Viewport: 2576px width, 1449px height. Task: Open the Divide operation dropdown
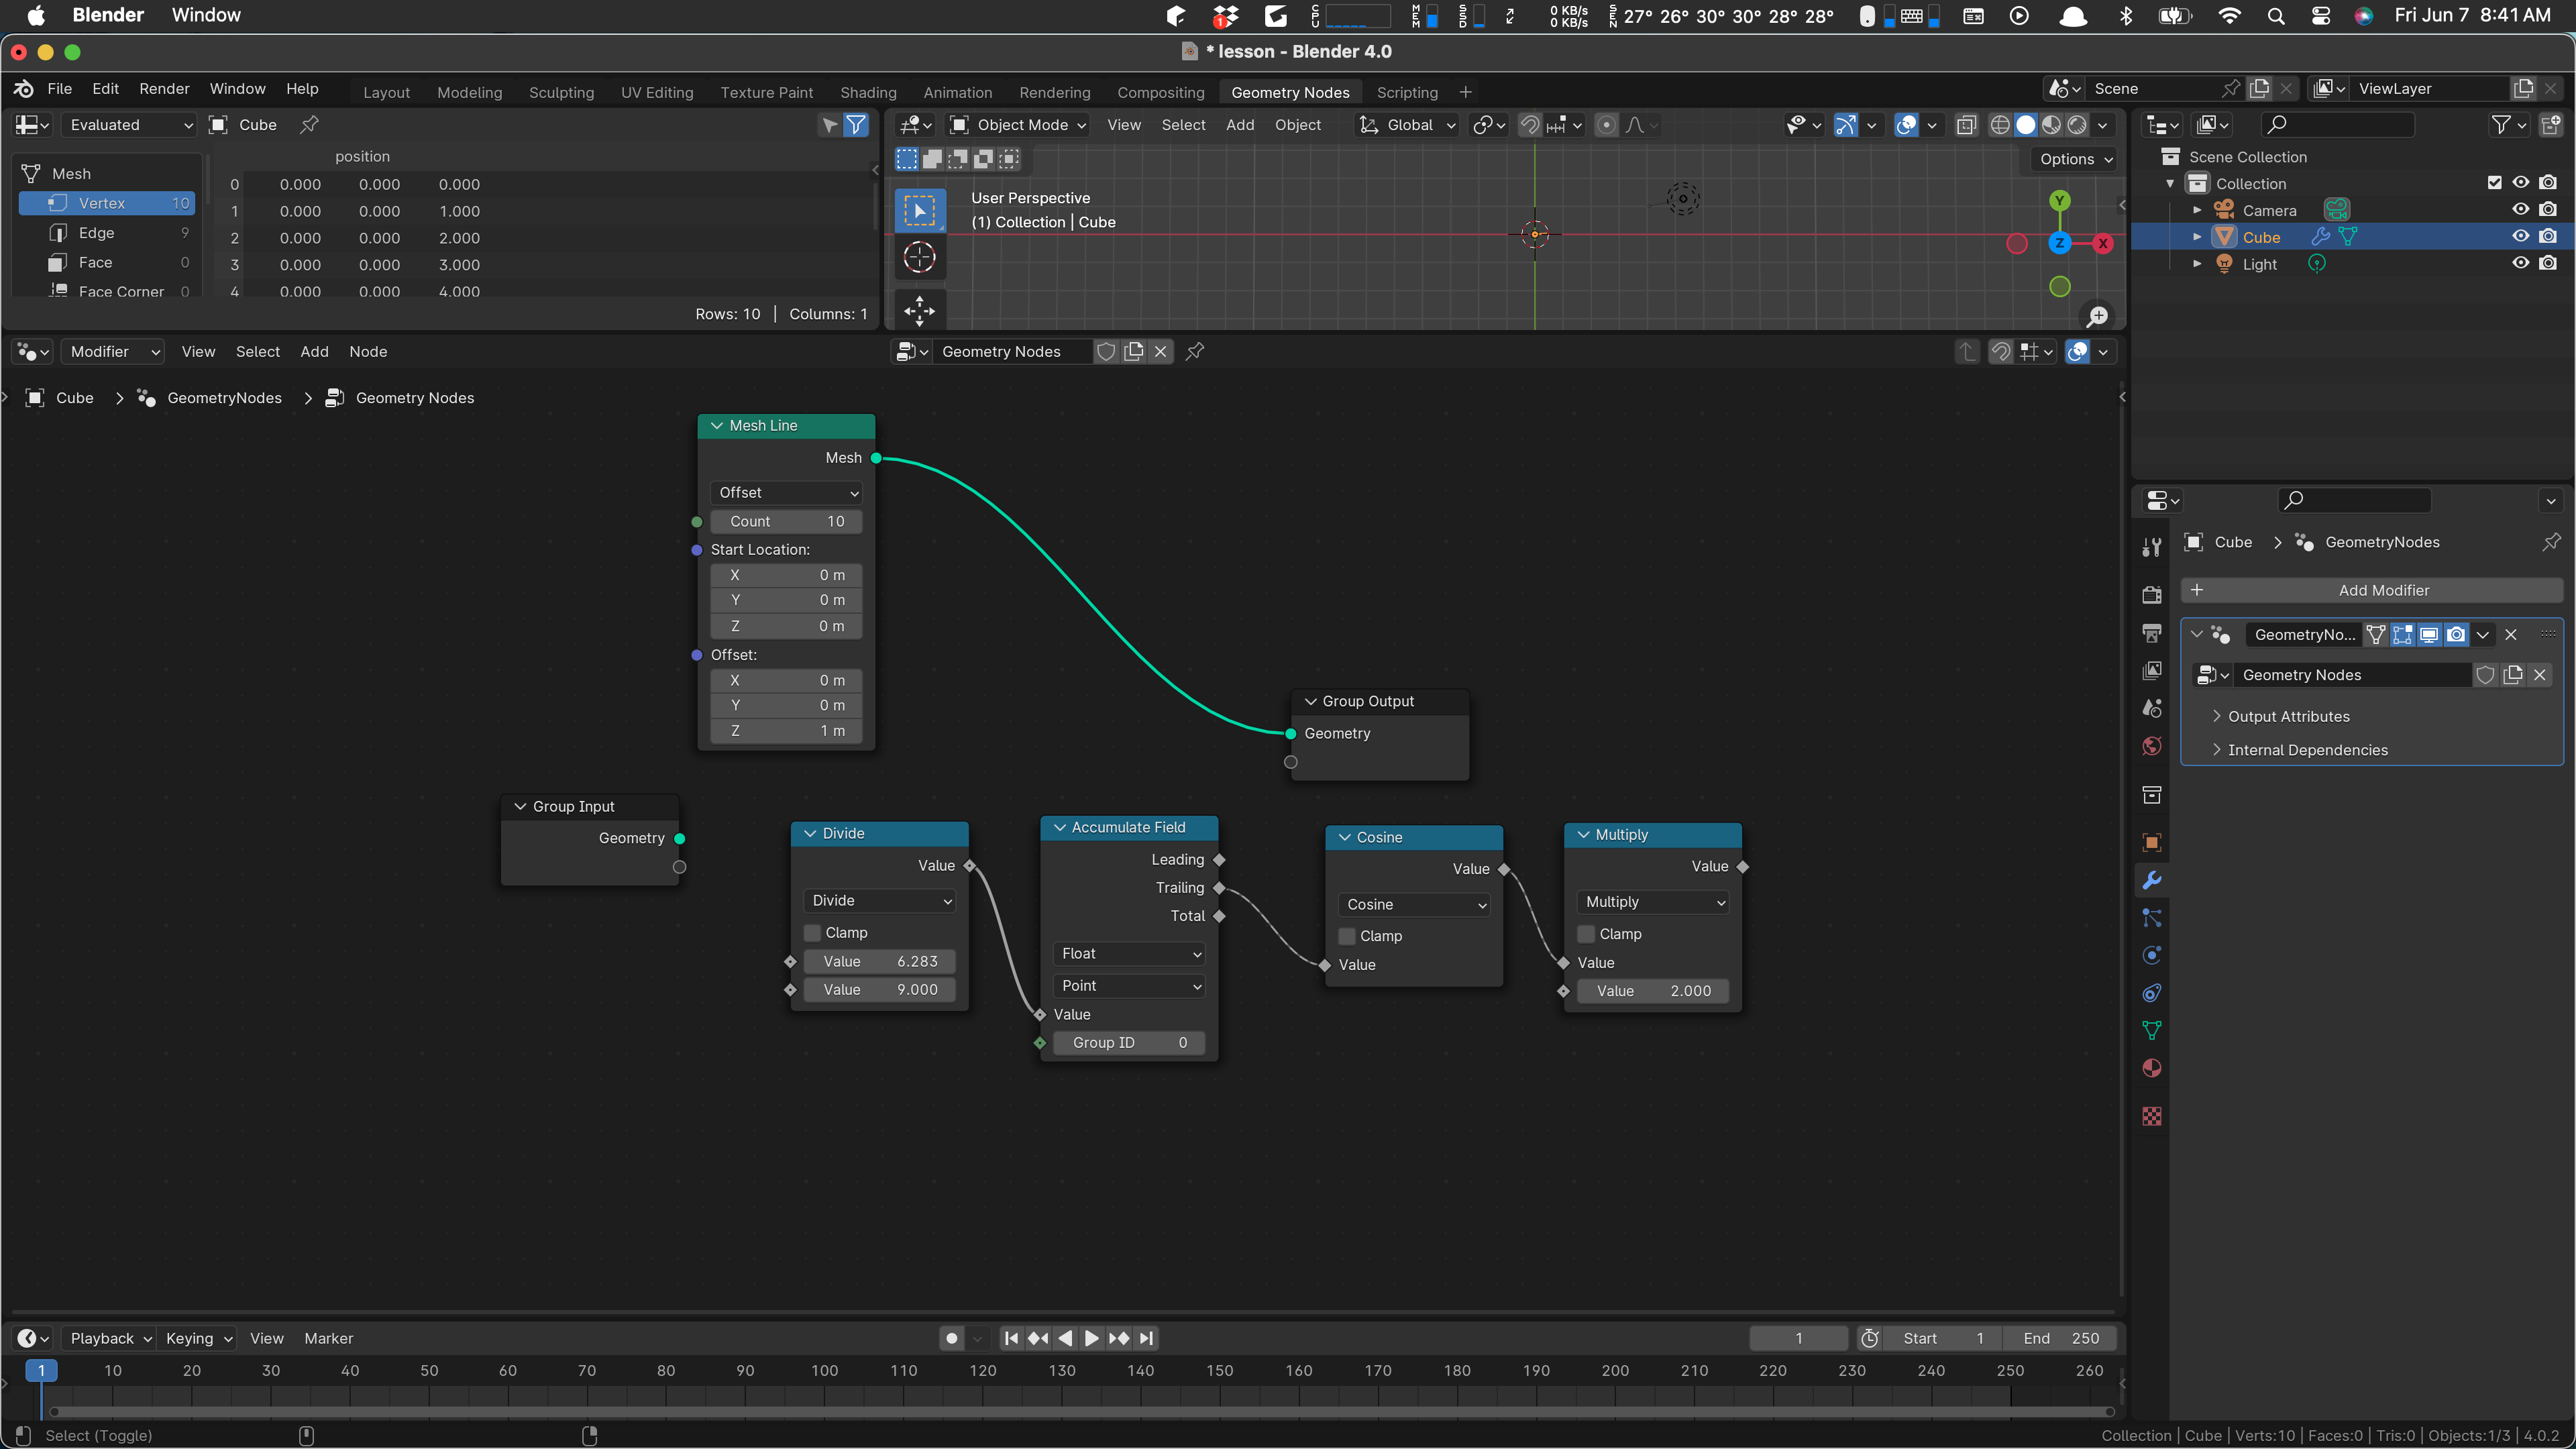coord(880,900)
